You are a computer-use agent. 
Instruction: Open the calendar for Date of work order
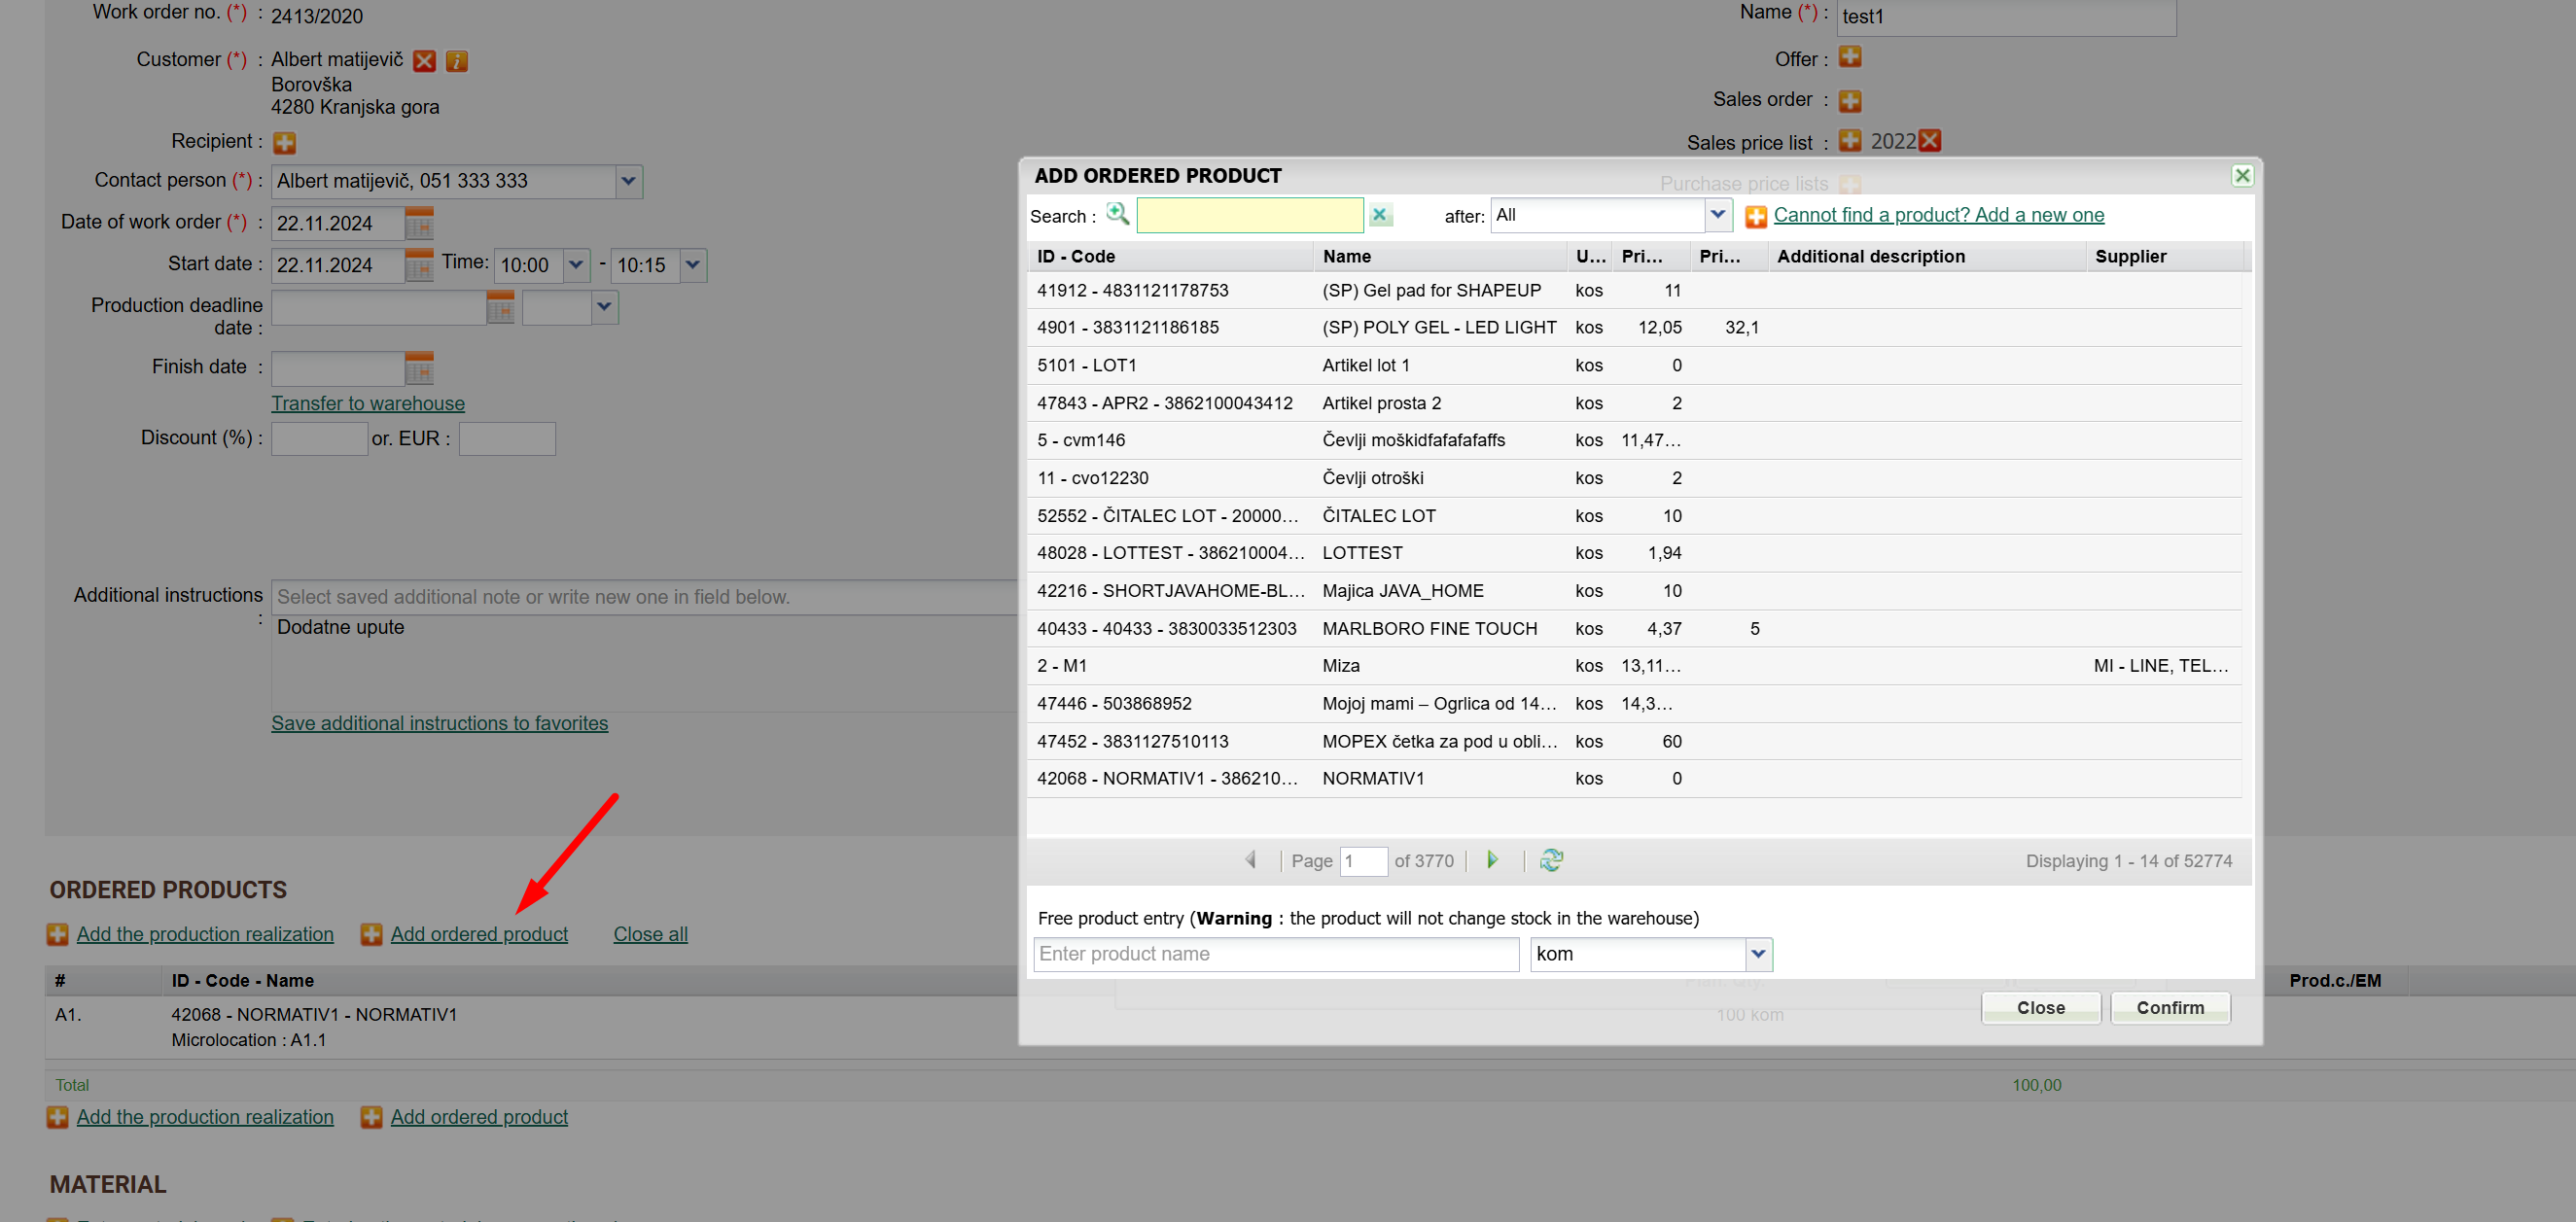coord(419,223)
